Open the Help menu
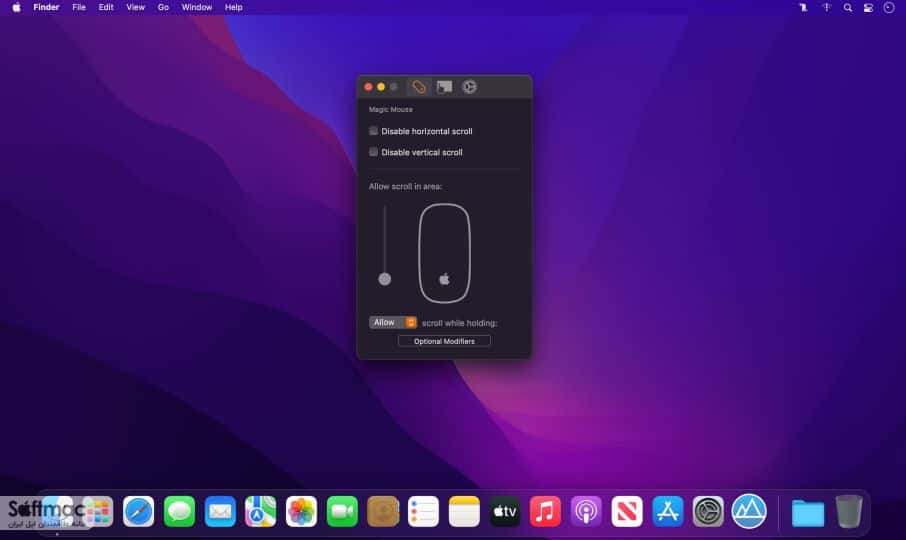The width and height of the screenshot is (906, 540). click(x=233, y=8)
